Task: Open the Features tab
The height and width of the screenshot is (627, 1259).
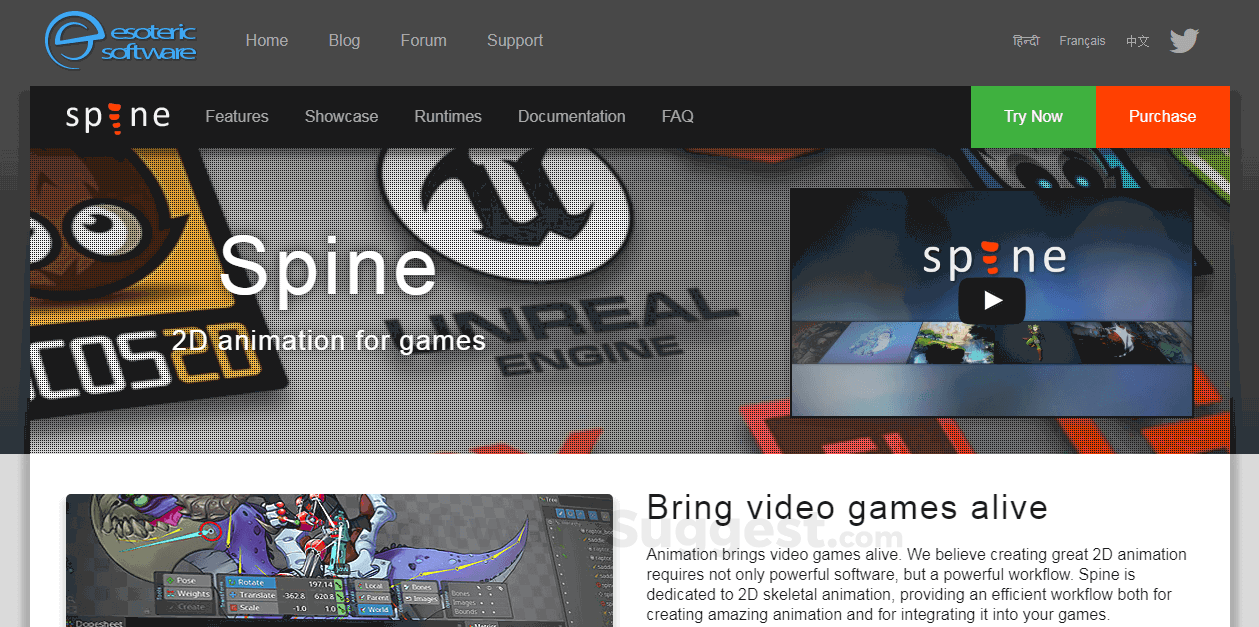Action: click(x=237, y=117)
